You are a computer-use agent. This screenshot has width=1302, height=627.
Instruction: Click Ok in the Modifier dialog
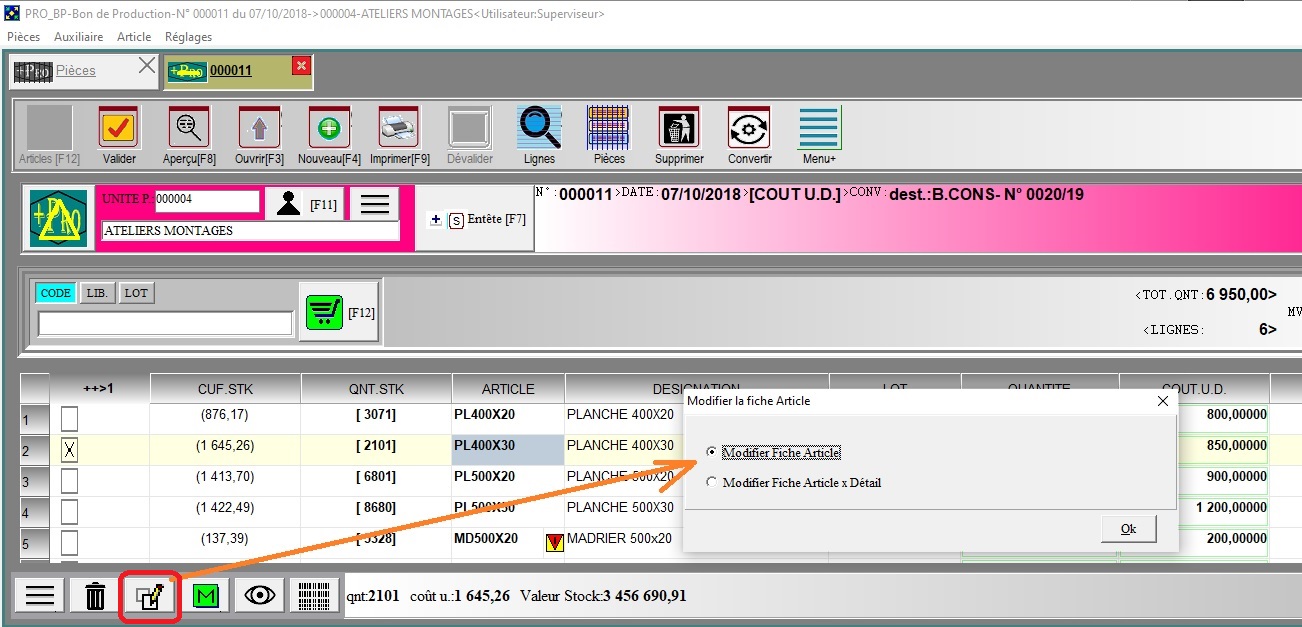tap(1128, 529)
